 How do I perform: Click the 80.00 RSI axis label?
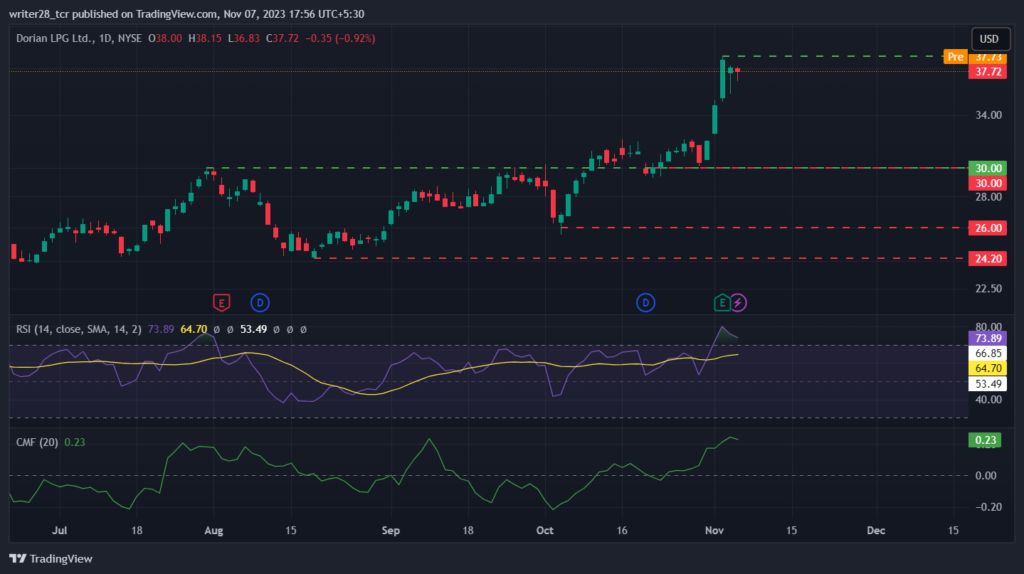pos(988,327)
